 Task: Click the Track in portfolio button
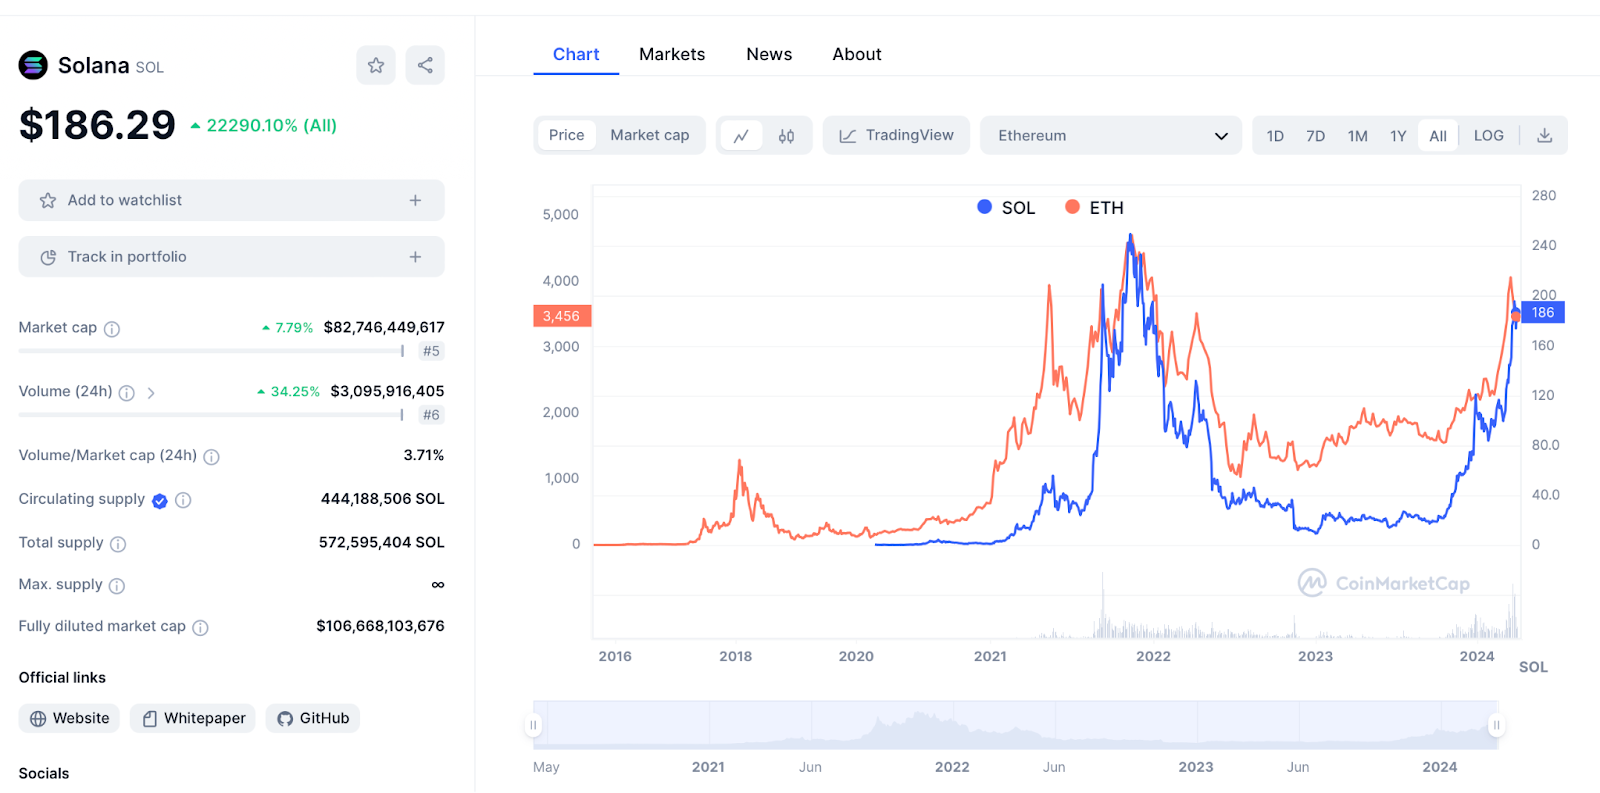(x=231, y=257)
